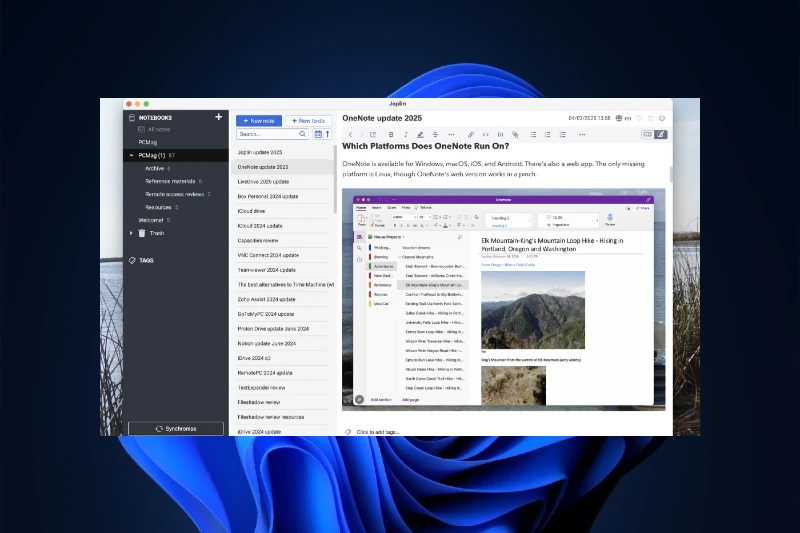The height and width of the screenshot is (533, 800).
Task: Open note 'LiveDrive 2025 update'
Action: pyautogui.click(x=283, y=182)
